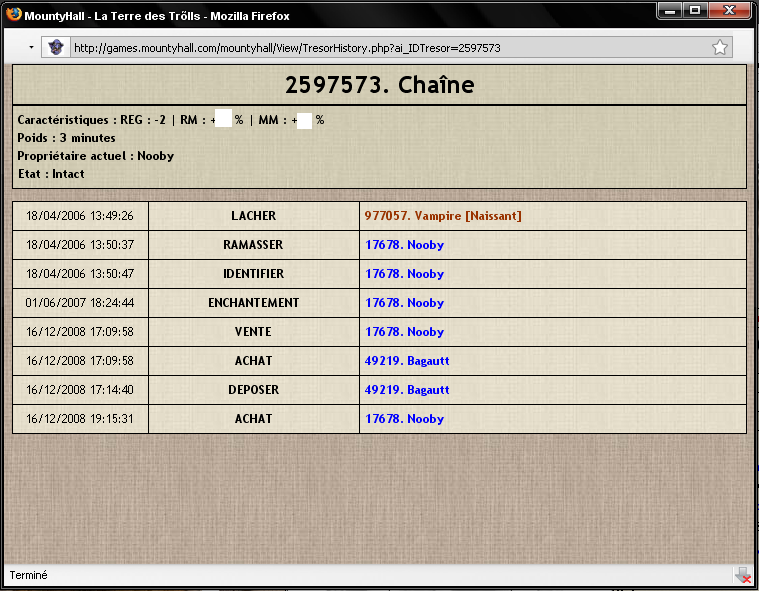Open the Nooby link in the RAMASSER row
The image size is (759, 591).
coord(404,245)
